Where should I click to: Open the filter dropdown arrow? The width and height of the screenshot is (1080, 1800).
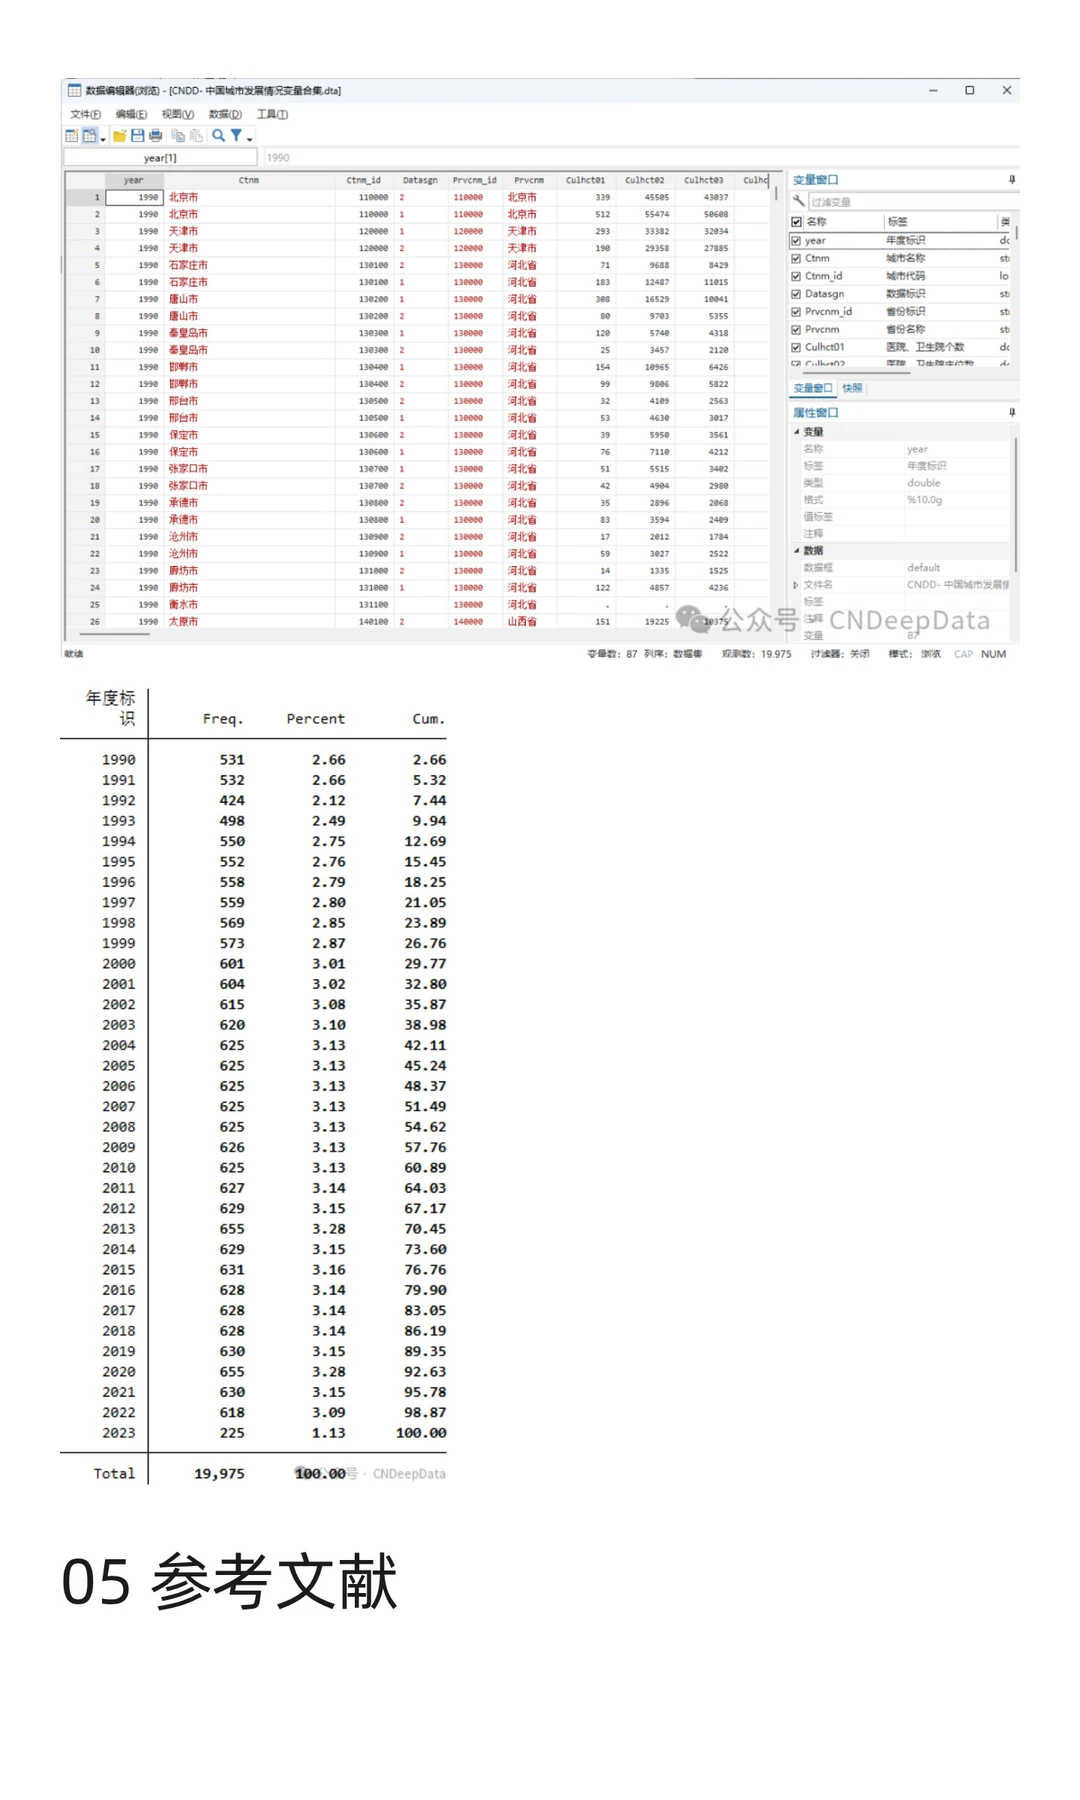click(249, 138)
